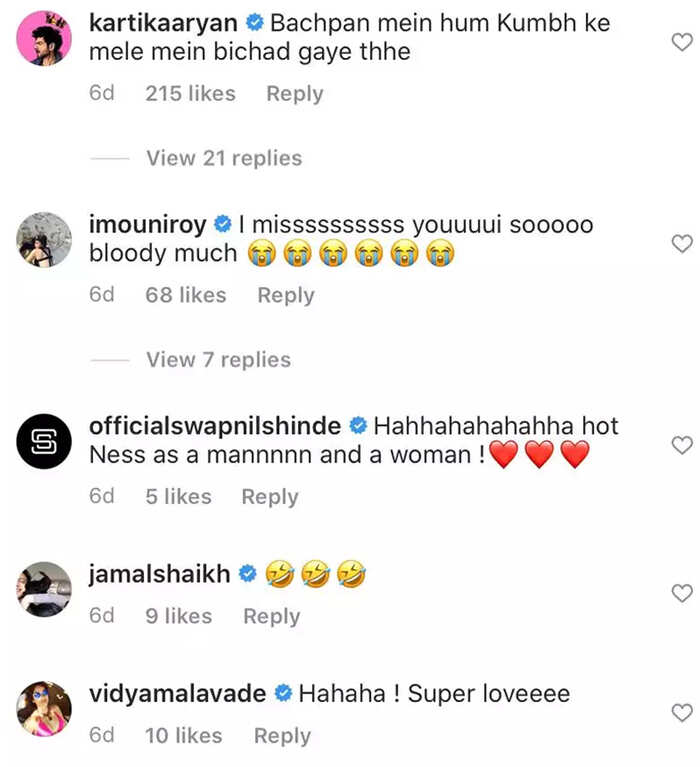
Task: Like kartikaaryan's comment with the heart
Action: (x=682, y=42)
